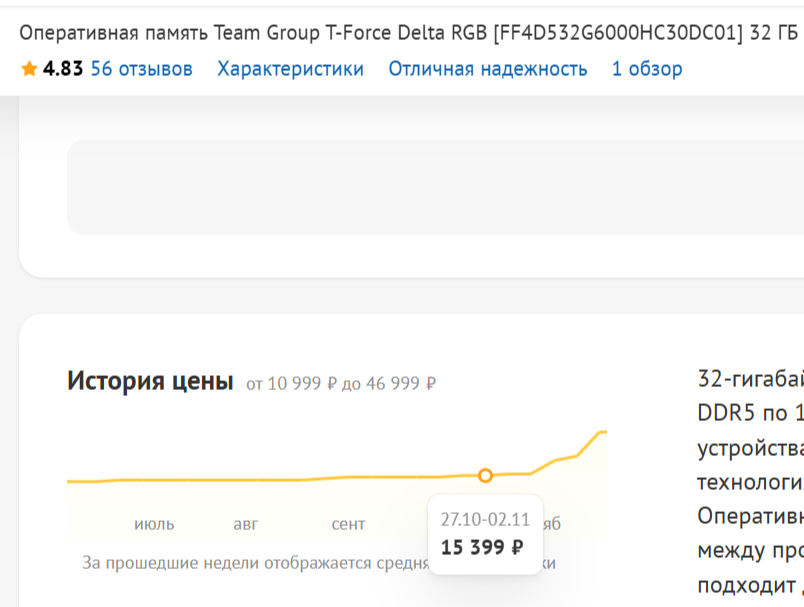This screenshot has height=607, width=804.
Task: Click the История цены heading
Action: [150, 381]
